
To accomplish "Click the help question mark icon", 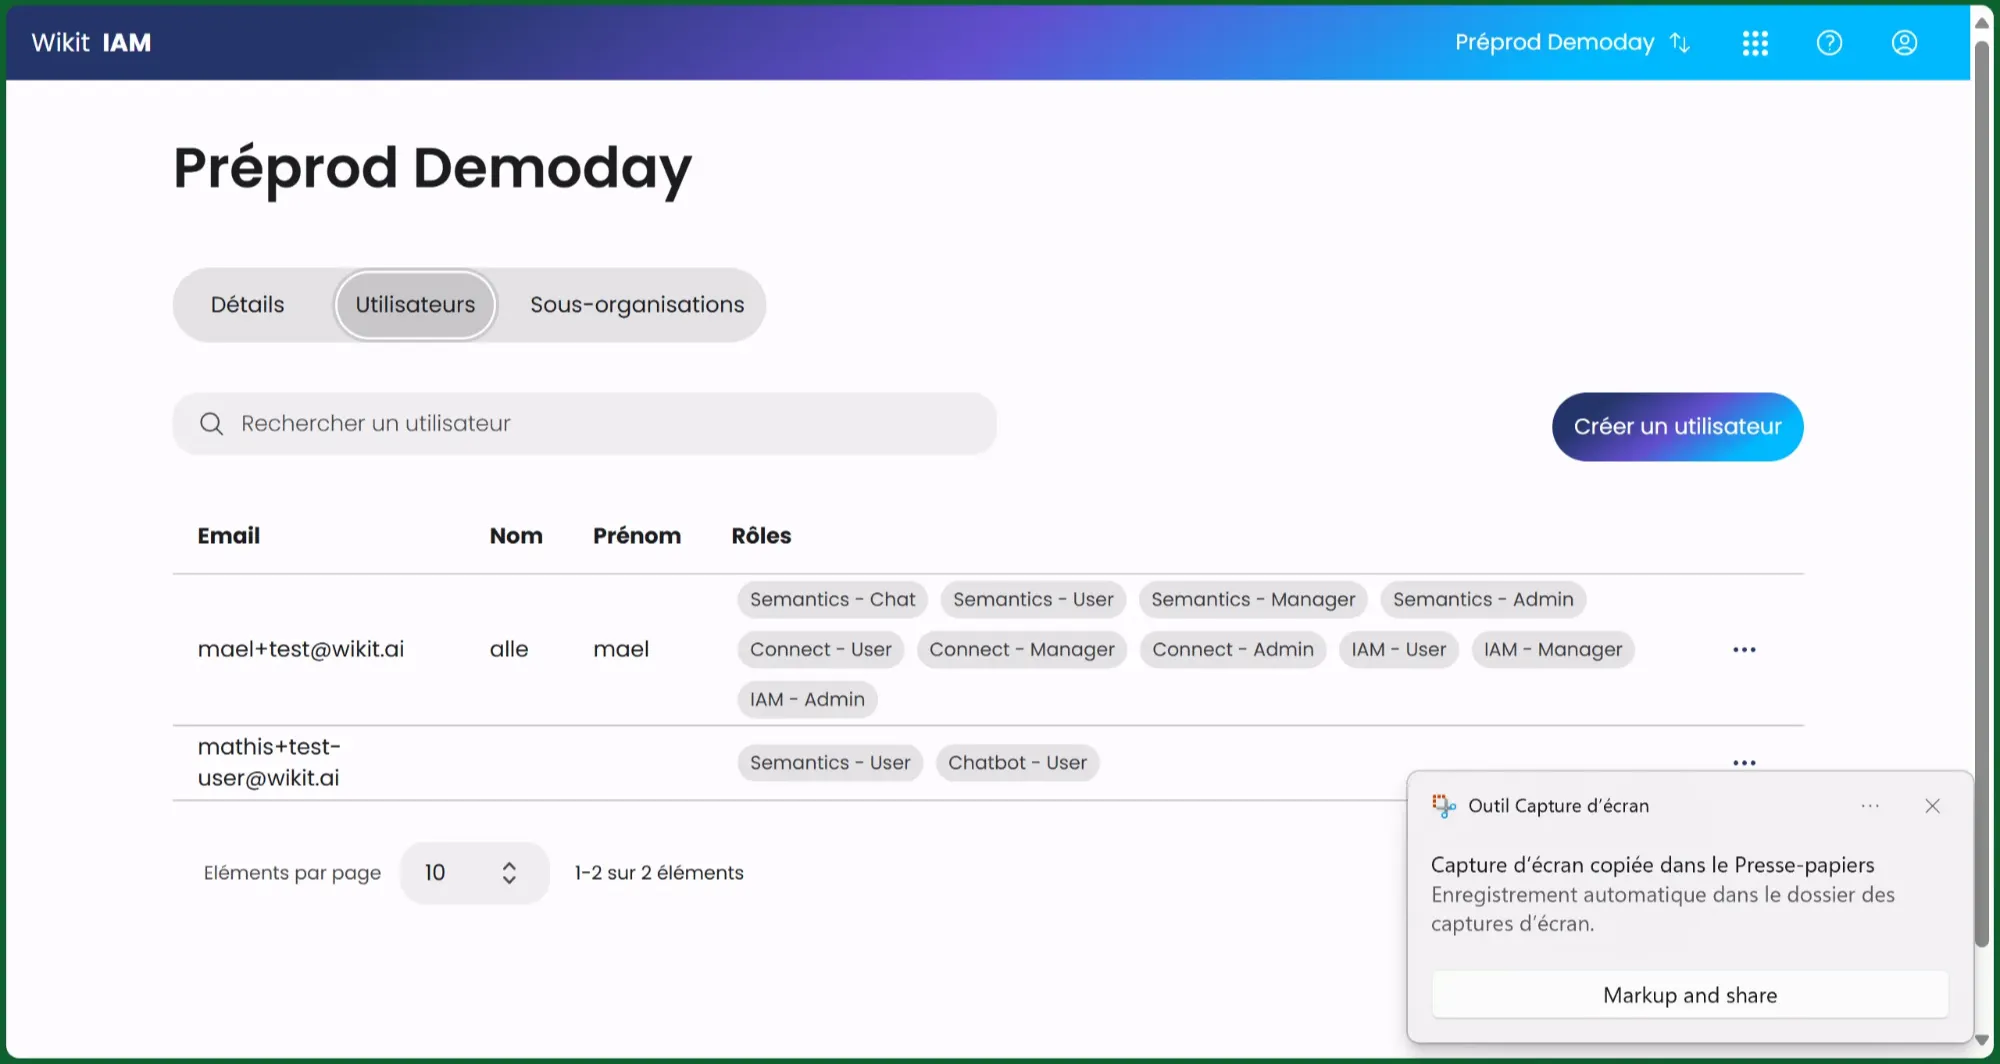I will (x=1829, y=43).
